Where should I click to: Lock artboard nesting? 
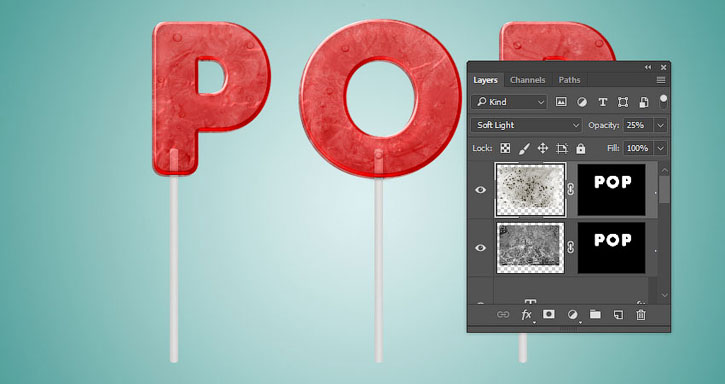click(x=562, y=148)
